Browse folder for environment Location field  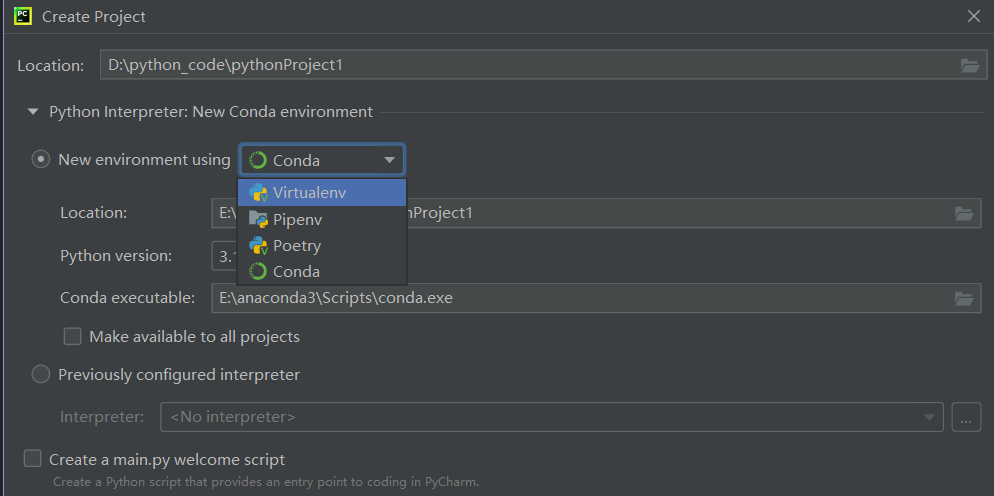(x=963, y=213)
